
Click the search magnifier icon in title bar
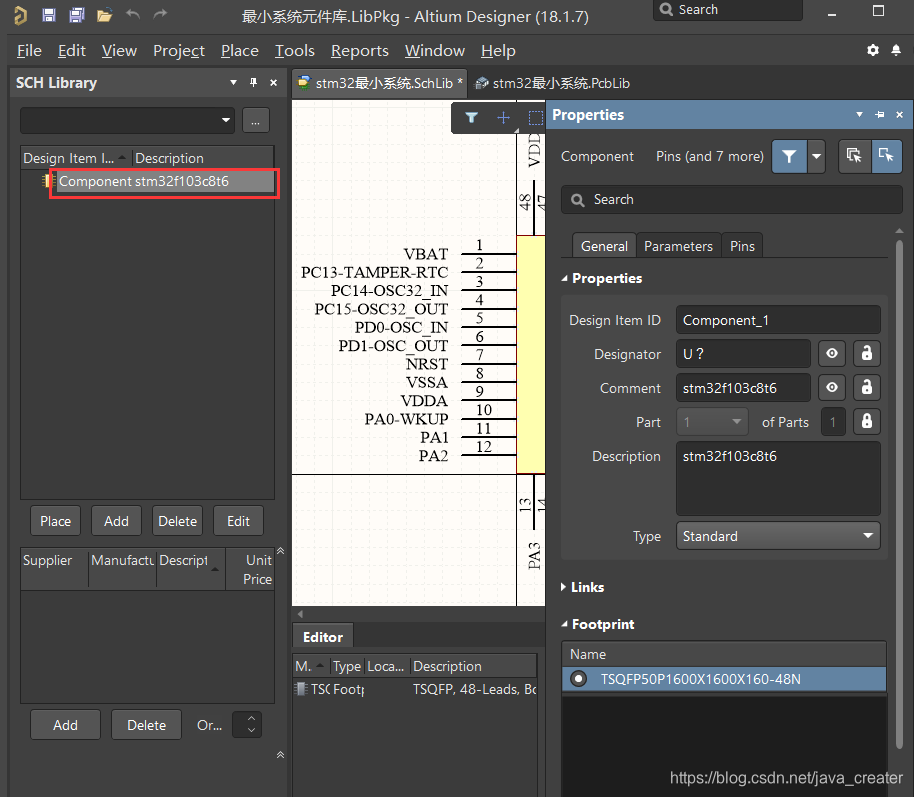coord(666,9)
